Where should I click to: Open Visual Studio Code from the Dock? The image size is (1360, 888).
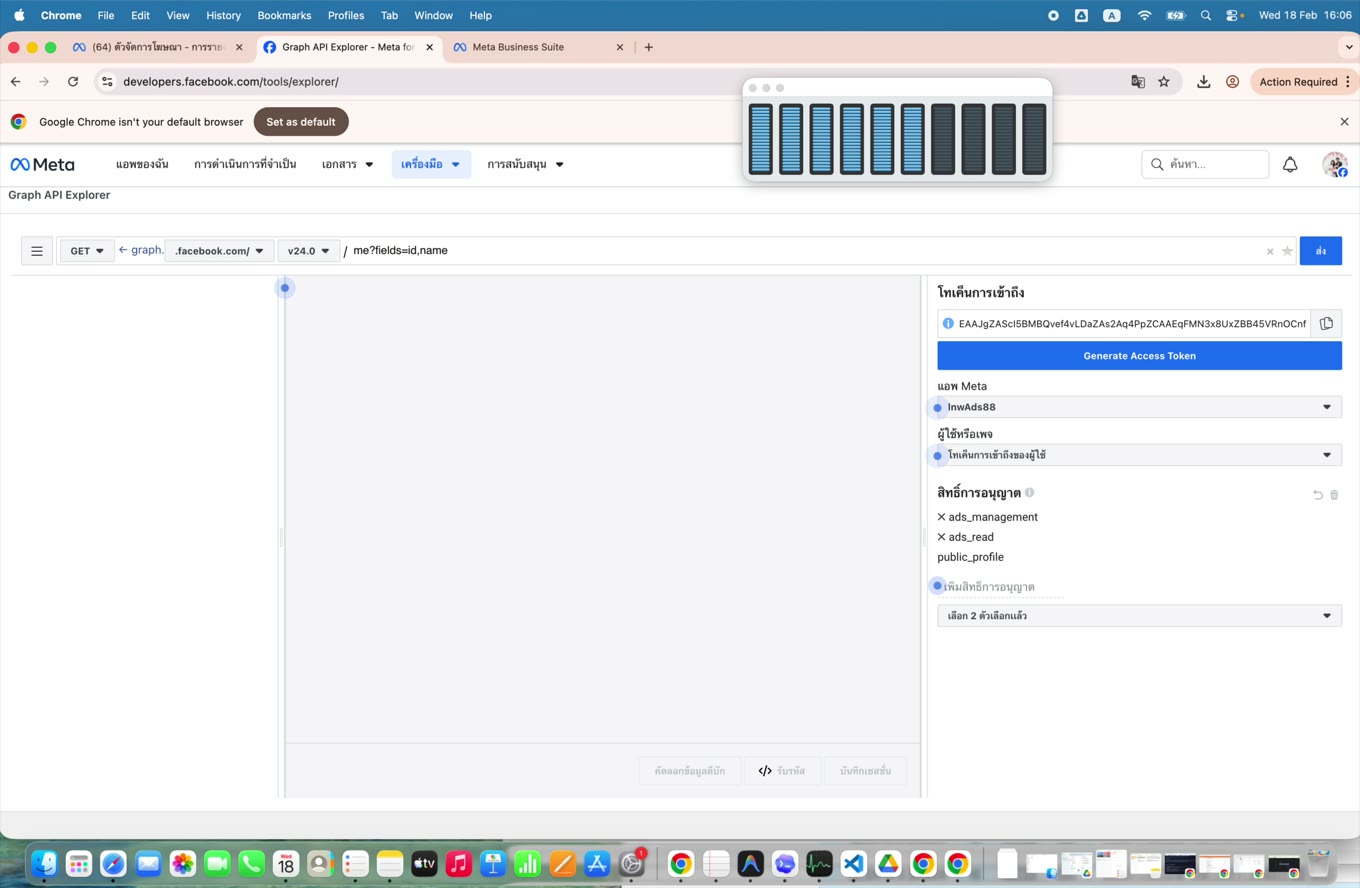point(853,864)
